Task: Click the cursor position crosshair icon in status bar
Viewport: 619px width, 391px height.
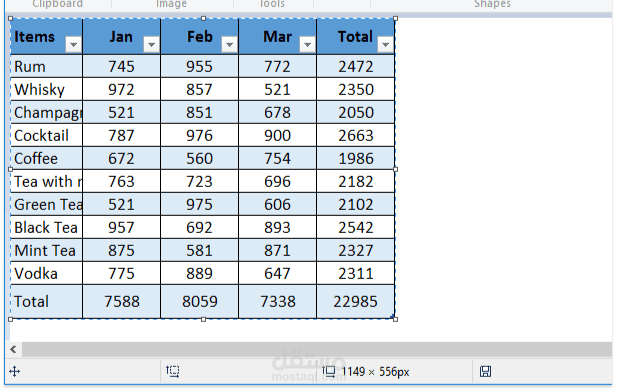Action: point(15,371)
